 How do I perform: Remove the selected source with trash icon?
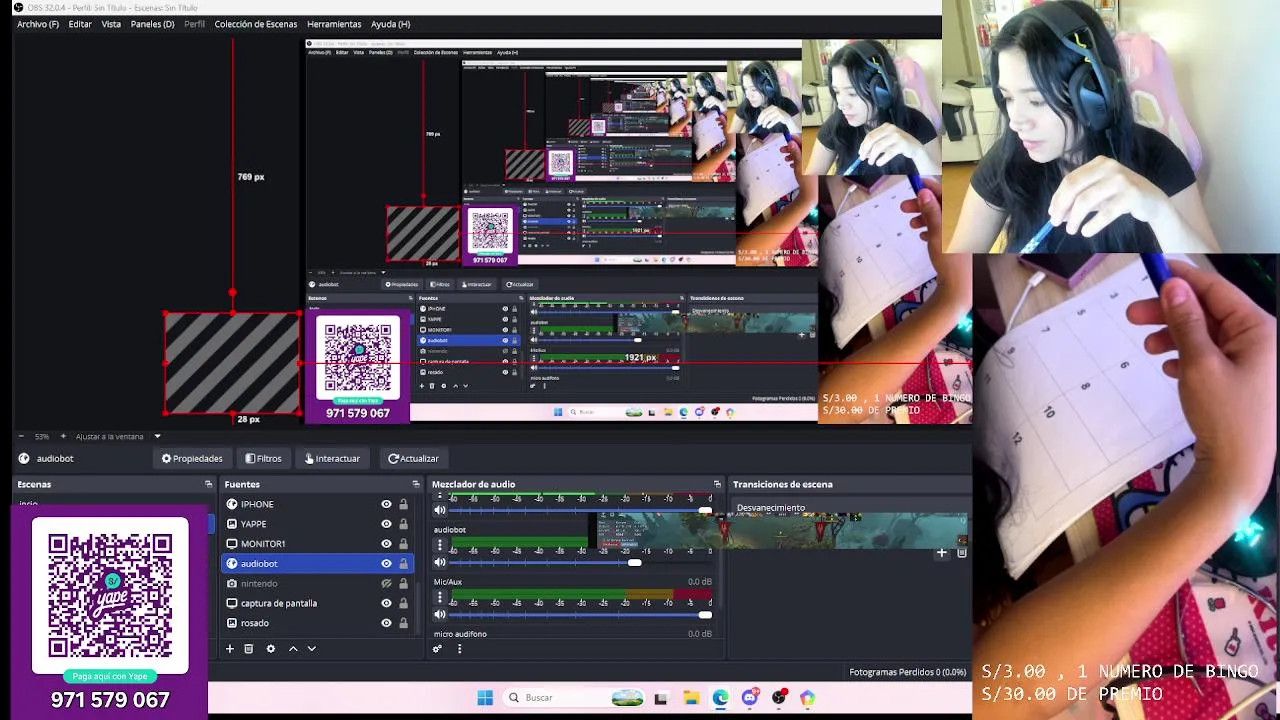(249, 649)
